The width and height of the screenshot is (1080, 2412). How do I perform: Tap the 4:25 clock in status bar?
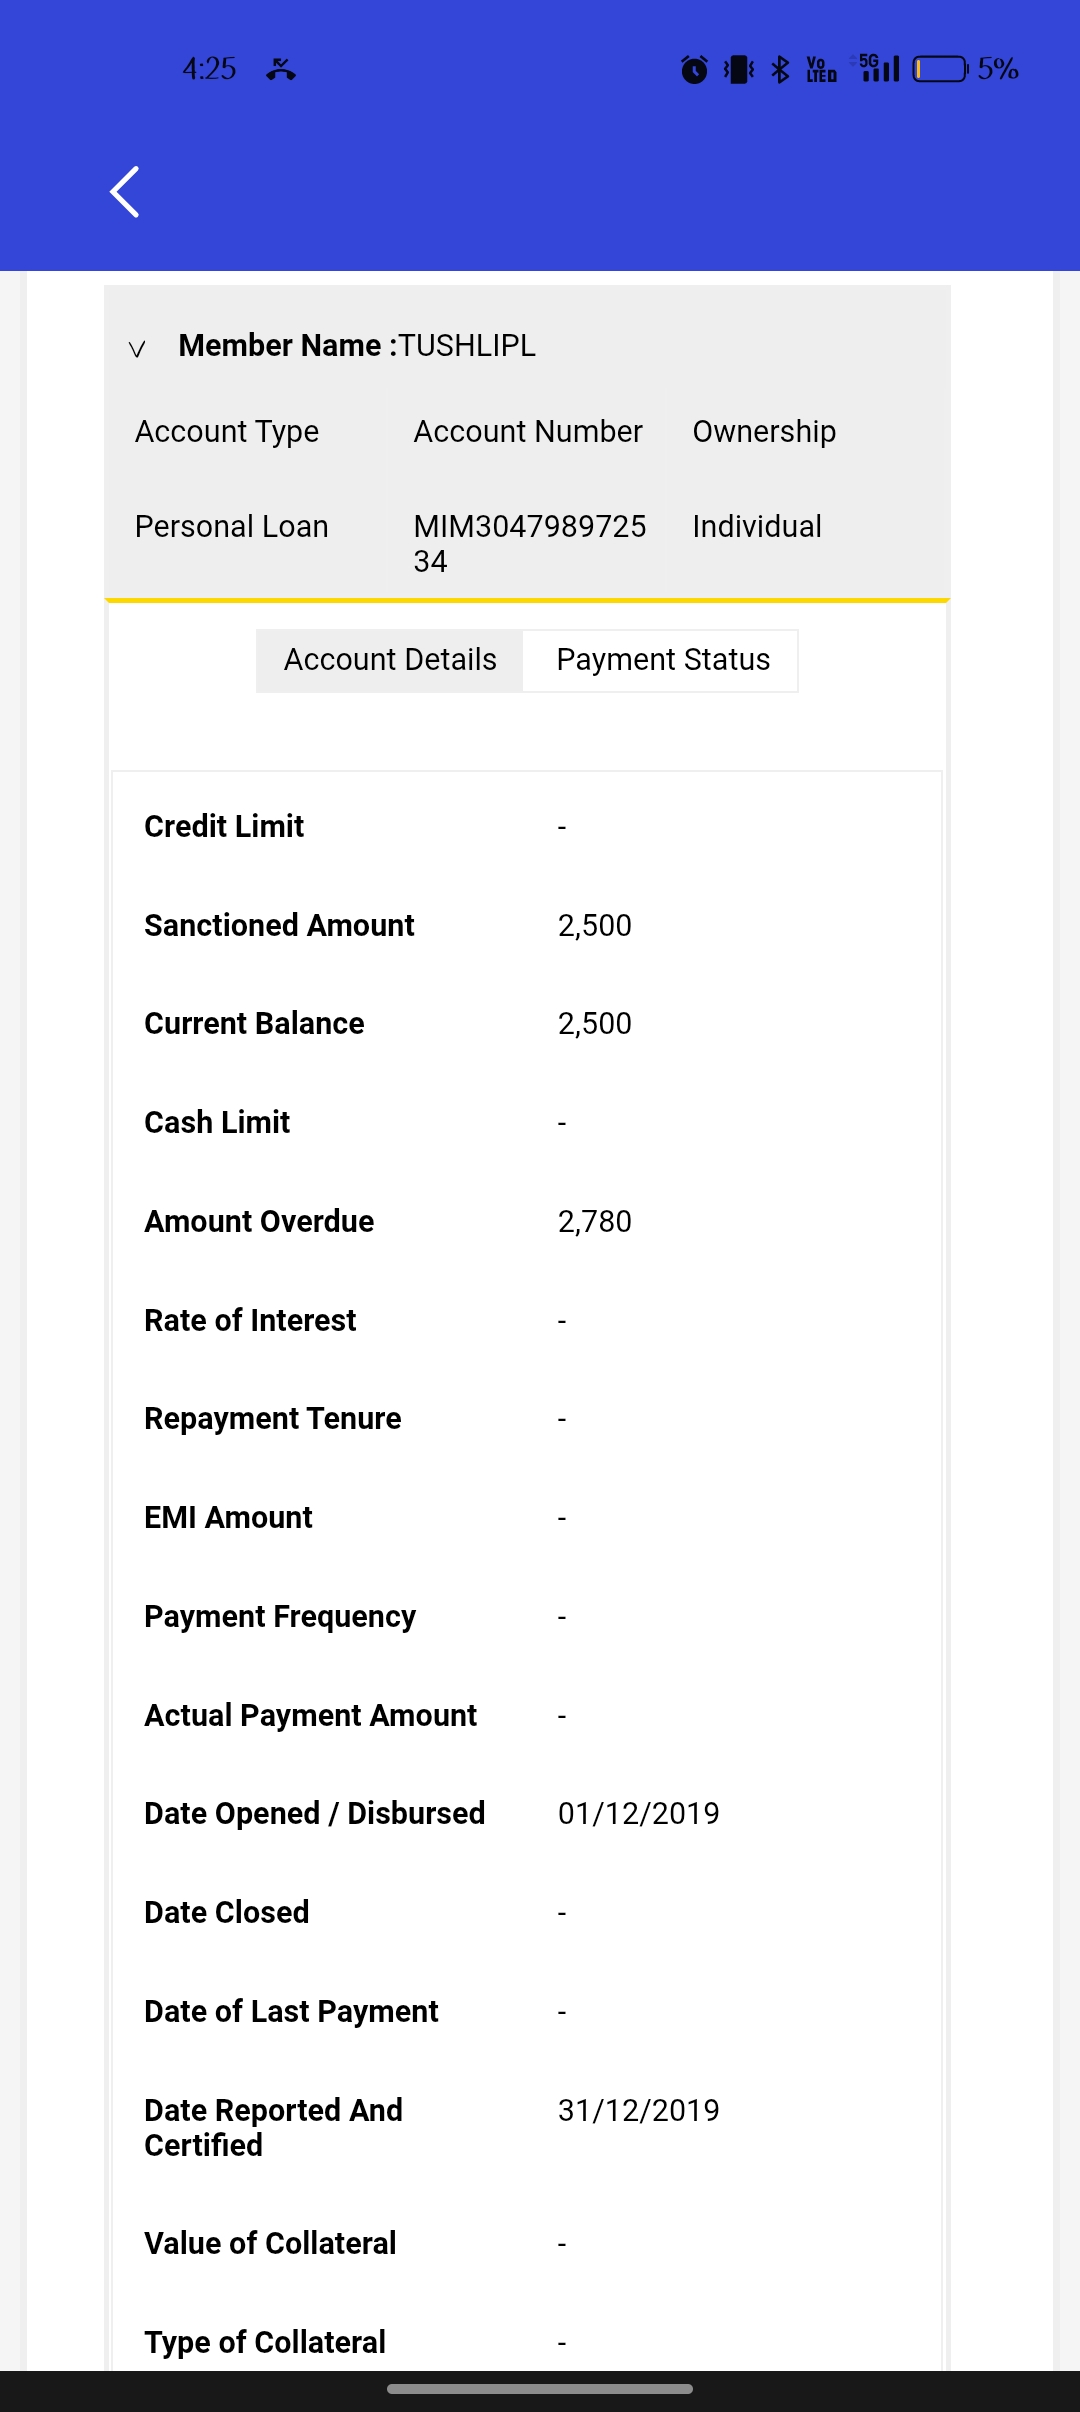209,69
